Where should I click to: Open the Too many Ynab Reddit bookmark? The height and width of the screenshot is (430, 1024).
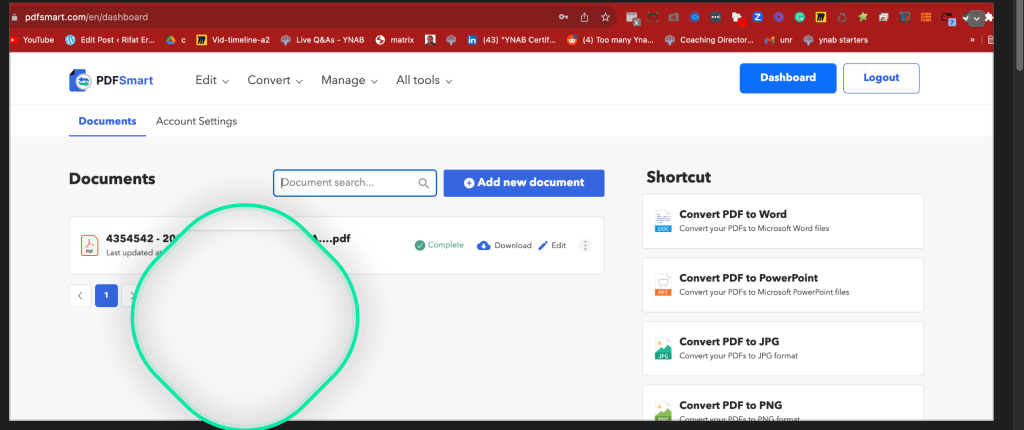(x=610, y=40)
